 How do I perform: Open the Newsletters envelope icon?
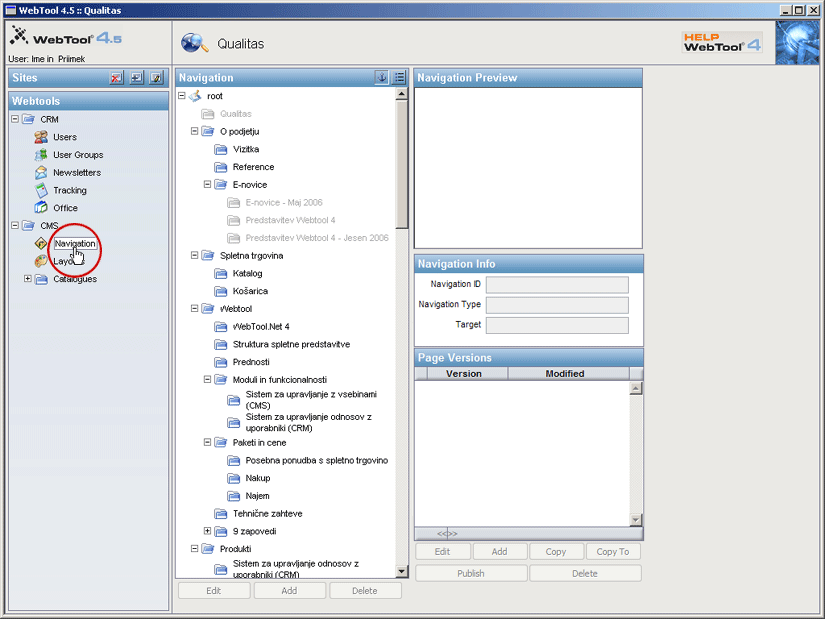(41, 173)
